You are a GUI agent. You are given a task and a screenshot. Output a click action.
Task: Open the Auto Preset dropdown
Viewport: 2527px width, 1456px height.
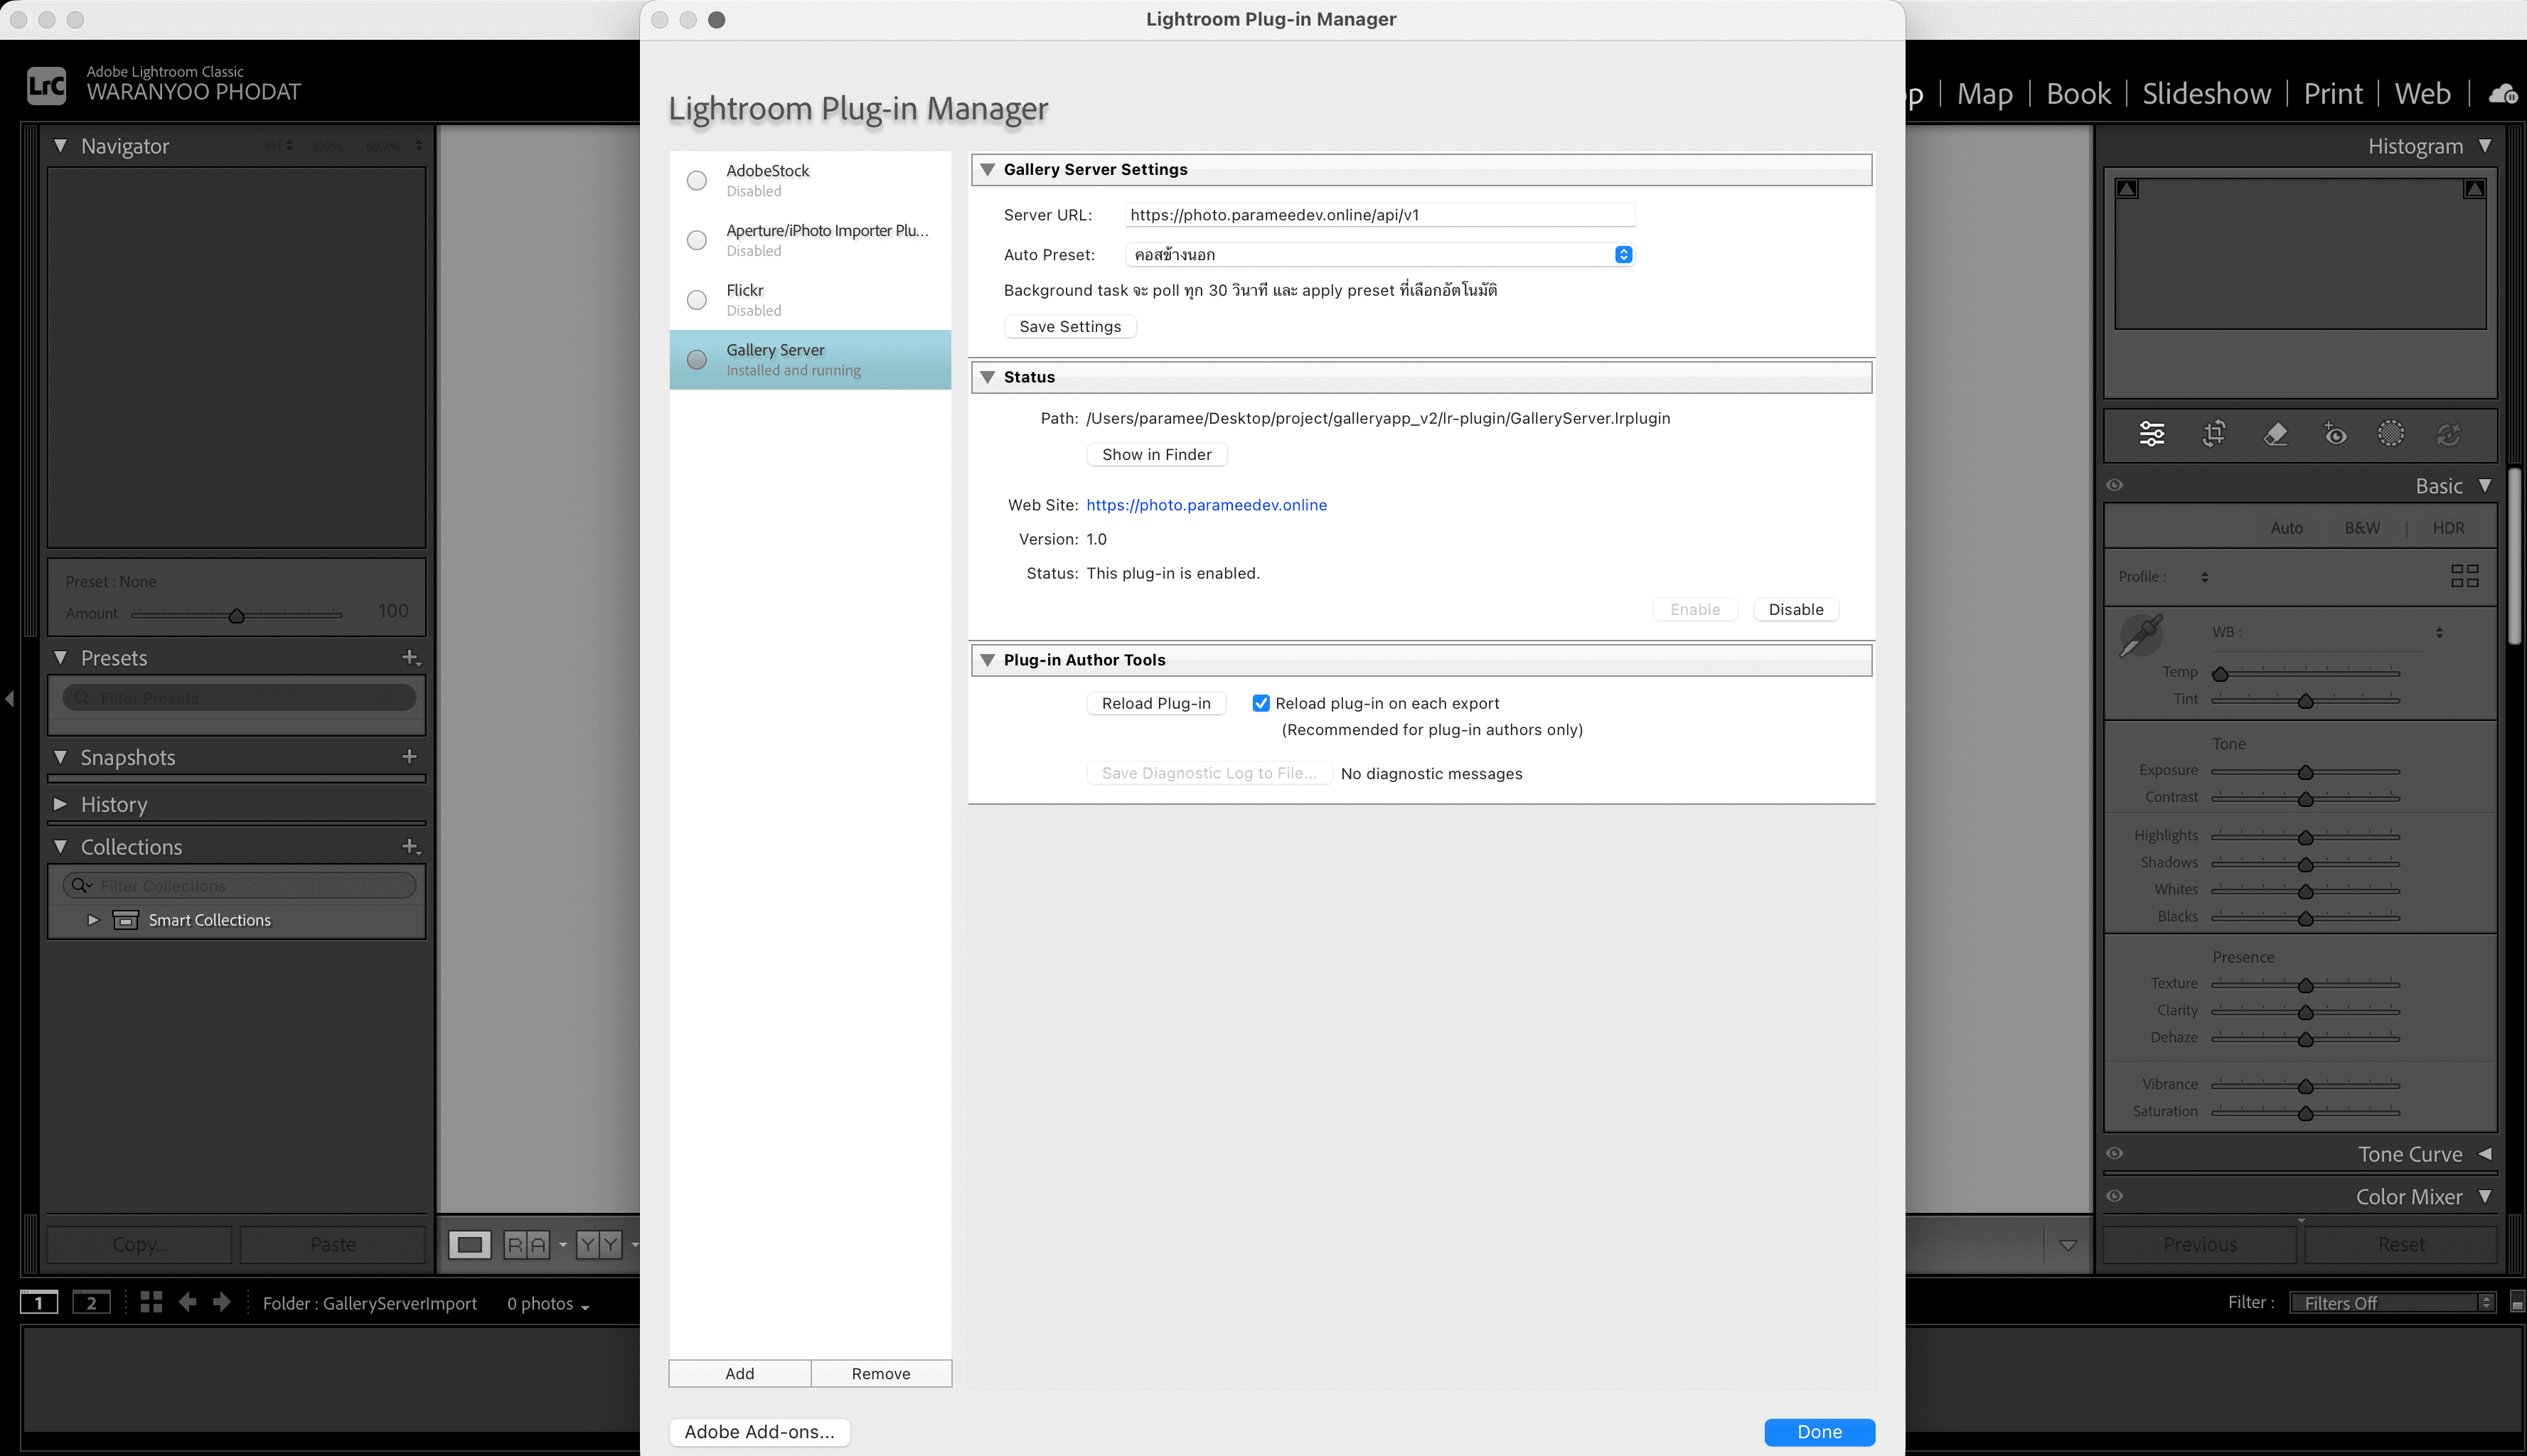[x=1380, y=254]
